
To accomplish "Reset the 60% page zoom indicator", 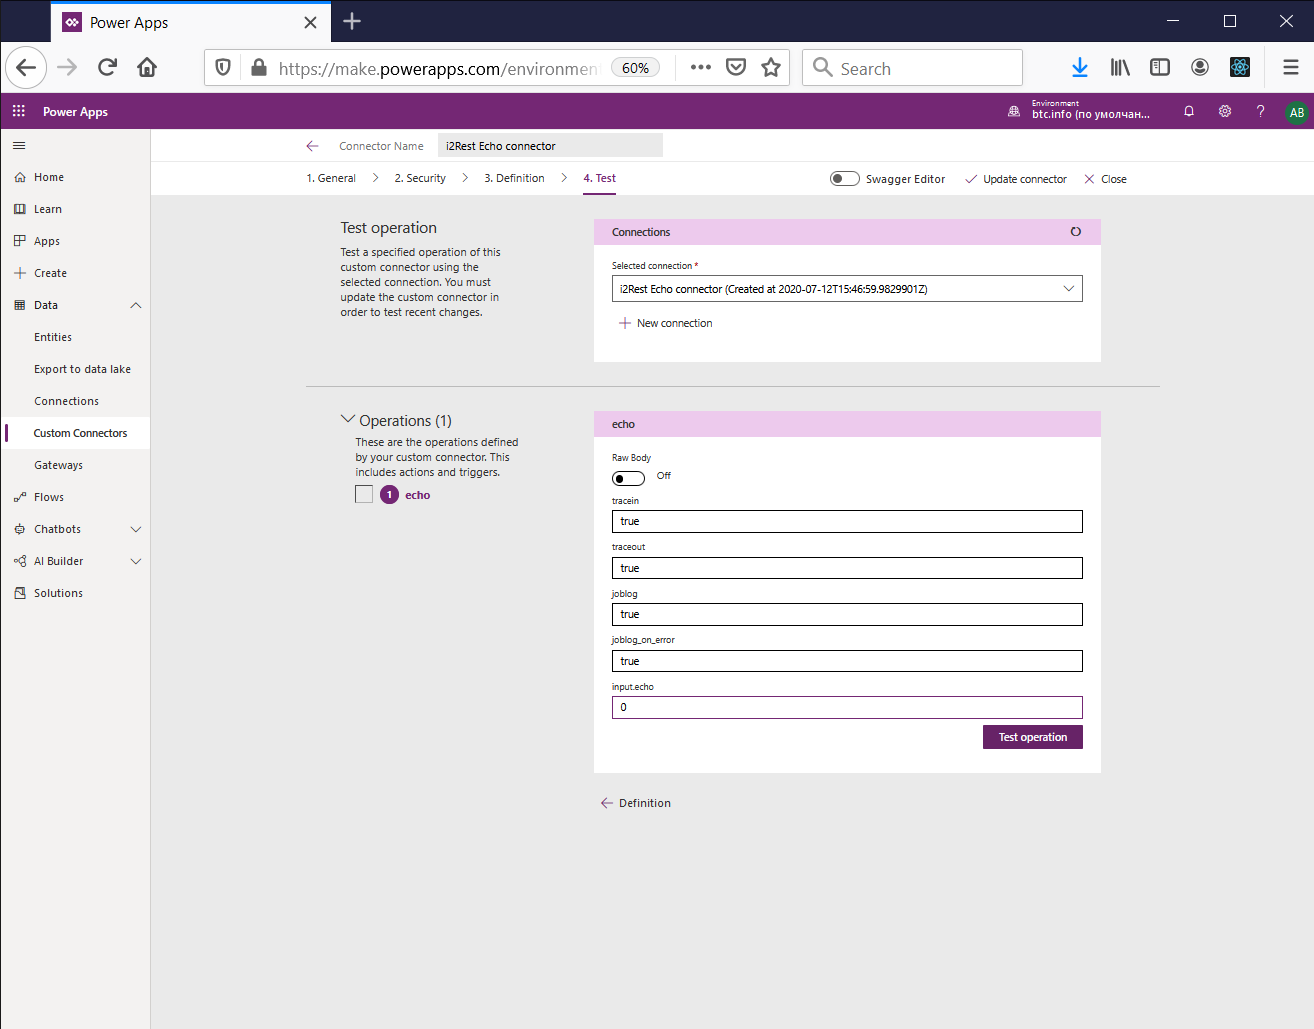I will [635, 68].
